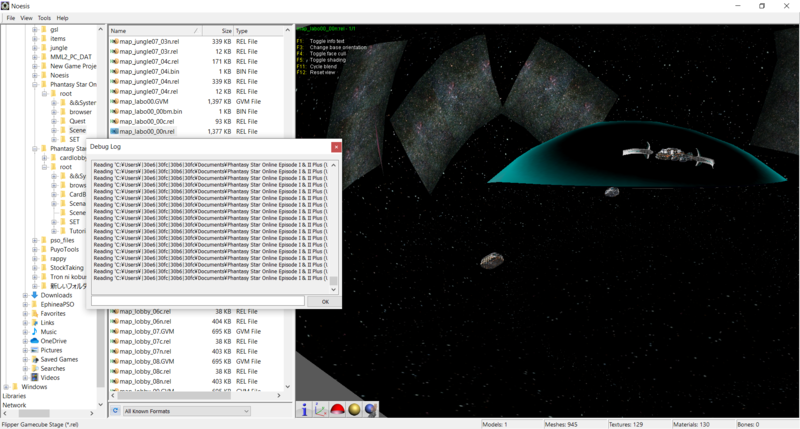The width and height of the screenshot is (800, 429).
Task: Click the Saved Games folder icon
Action: click(x=35, y=360)
